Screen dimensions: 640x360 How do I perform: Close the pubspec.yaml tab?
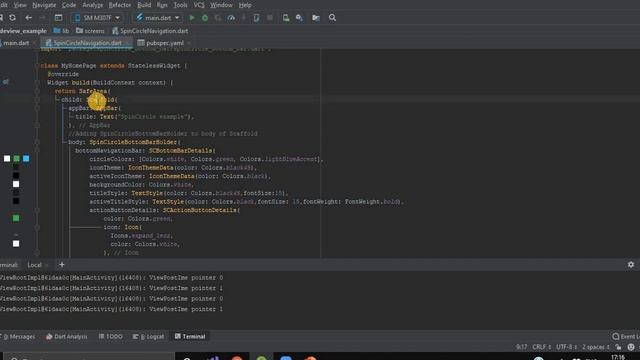point(189,43)
